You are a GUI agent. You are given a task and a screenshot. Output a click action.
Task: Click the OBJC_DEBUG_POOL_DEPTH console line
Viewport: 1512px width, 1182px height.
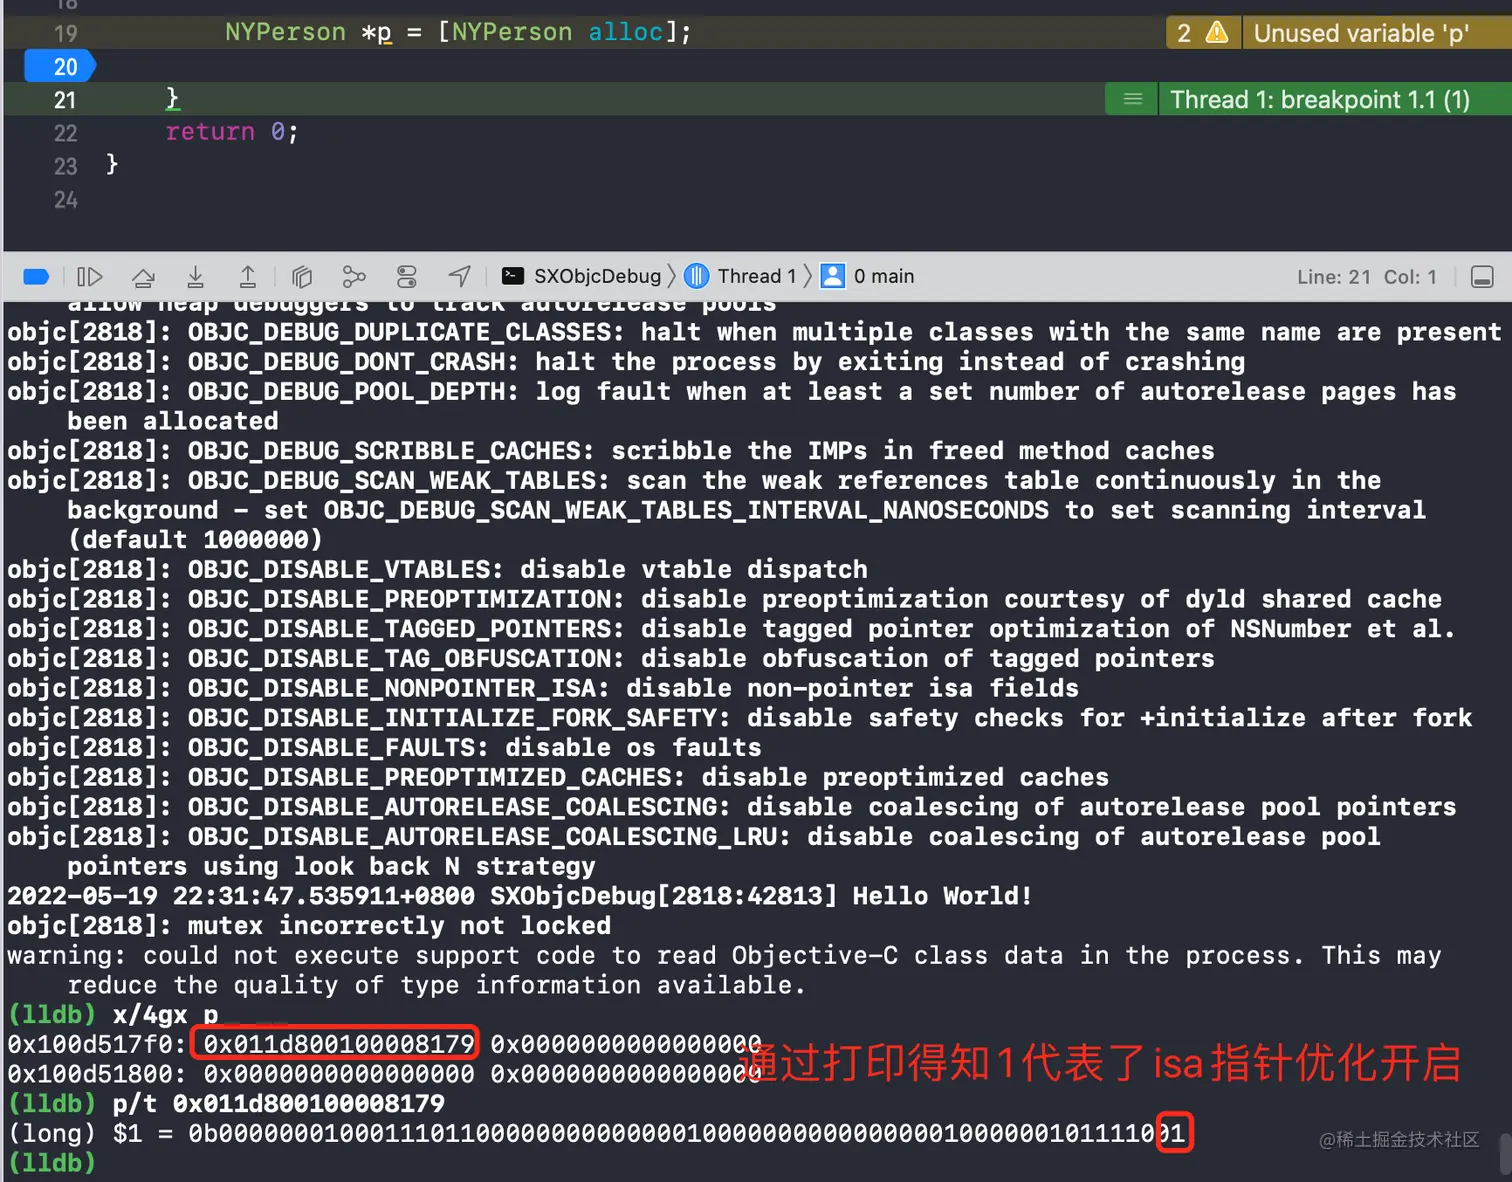click(731, 406)
